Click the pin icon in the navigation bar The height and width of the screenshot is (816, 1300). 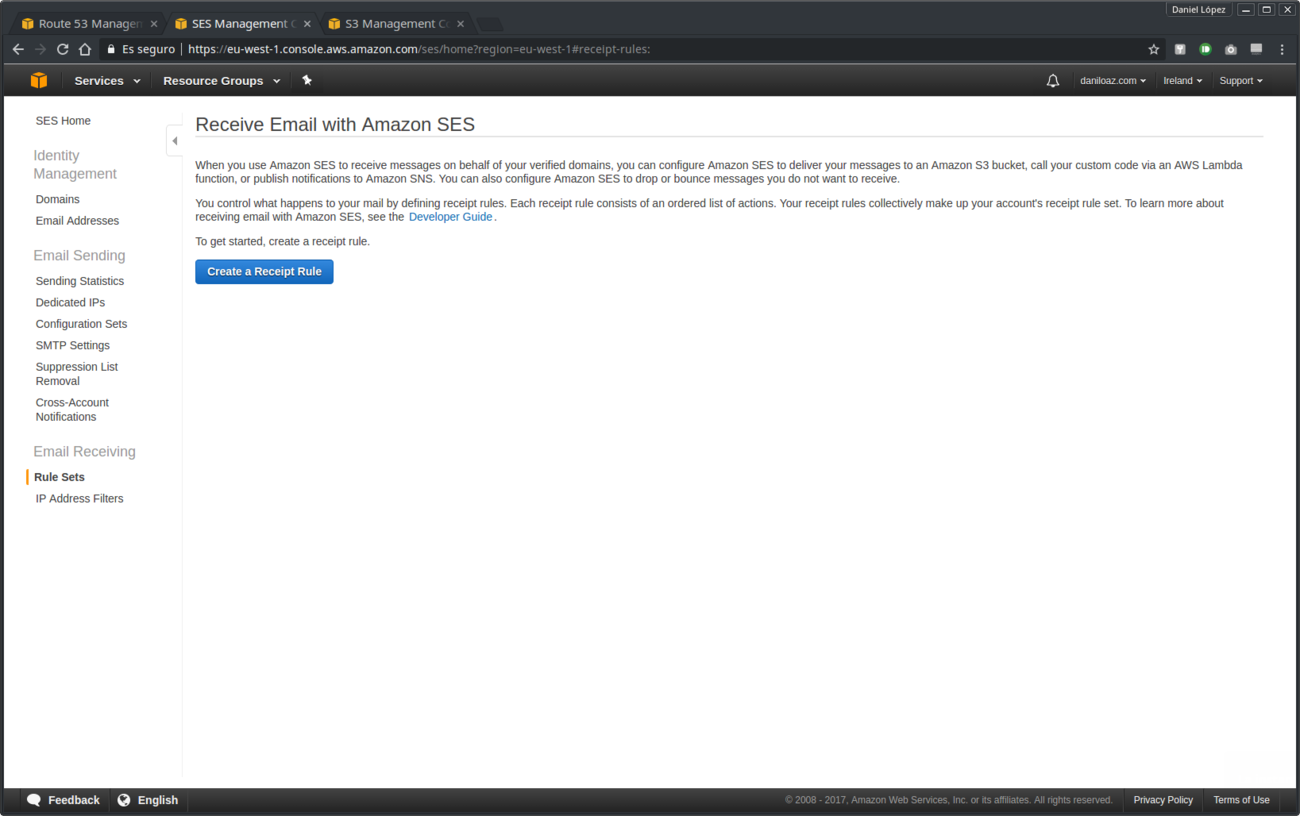click(x=307, y=80)
